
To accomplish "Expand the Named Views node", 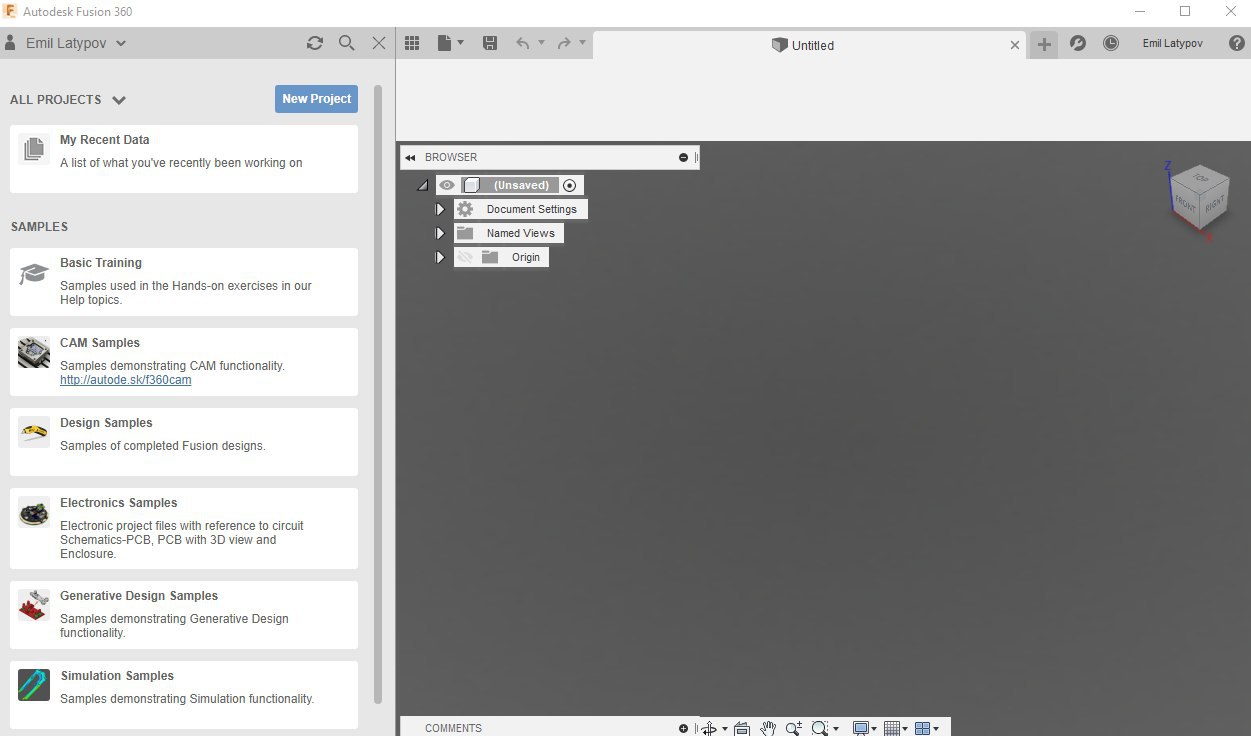I will coord(440,233).
